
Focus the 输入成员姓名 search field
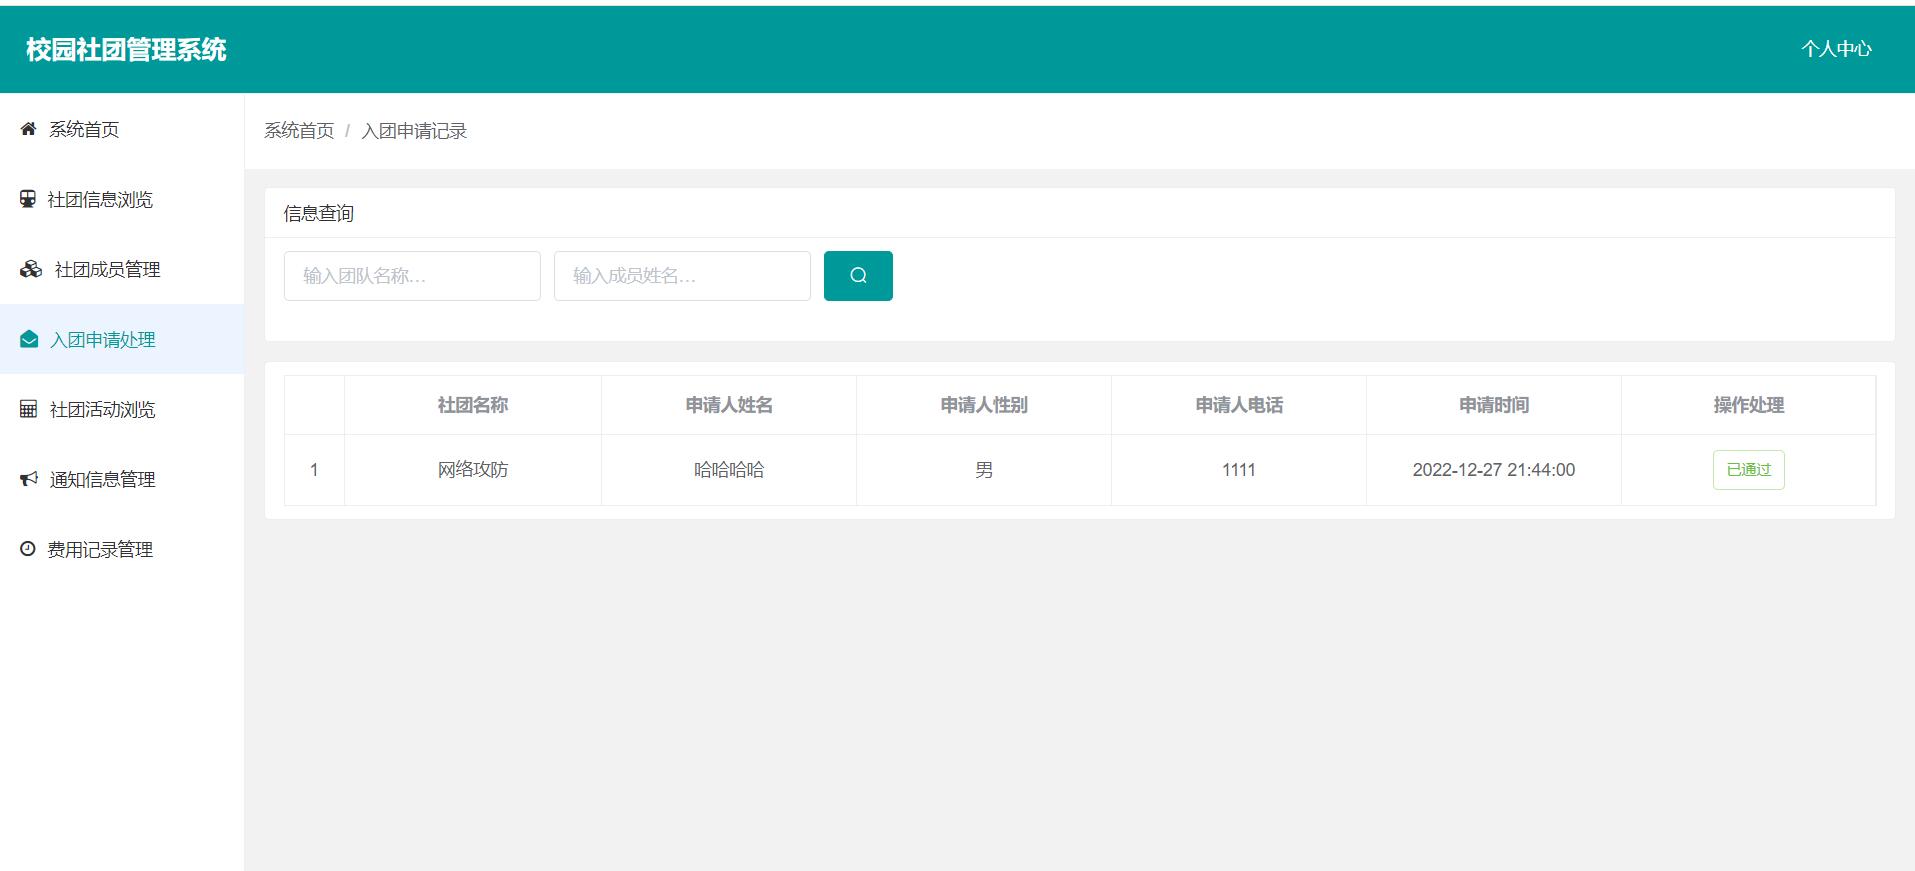[x=682, y=276]
